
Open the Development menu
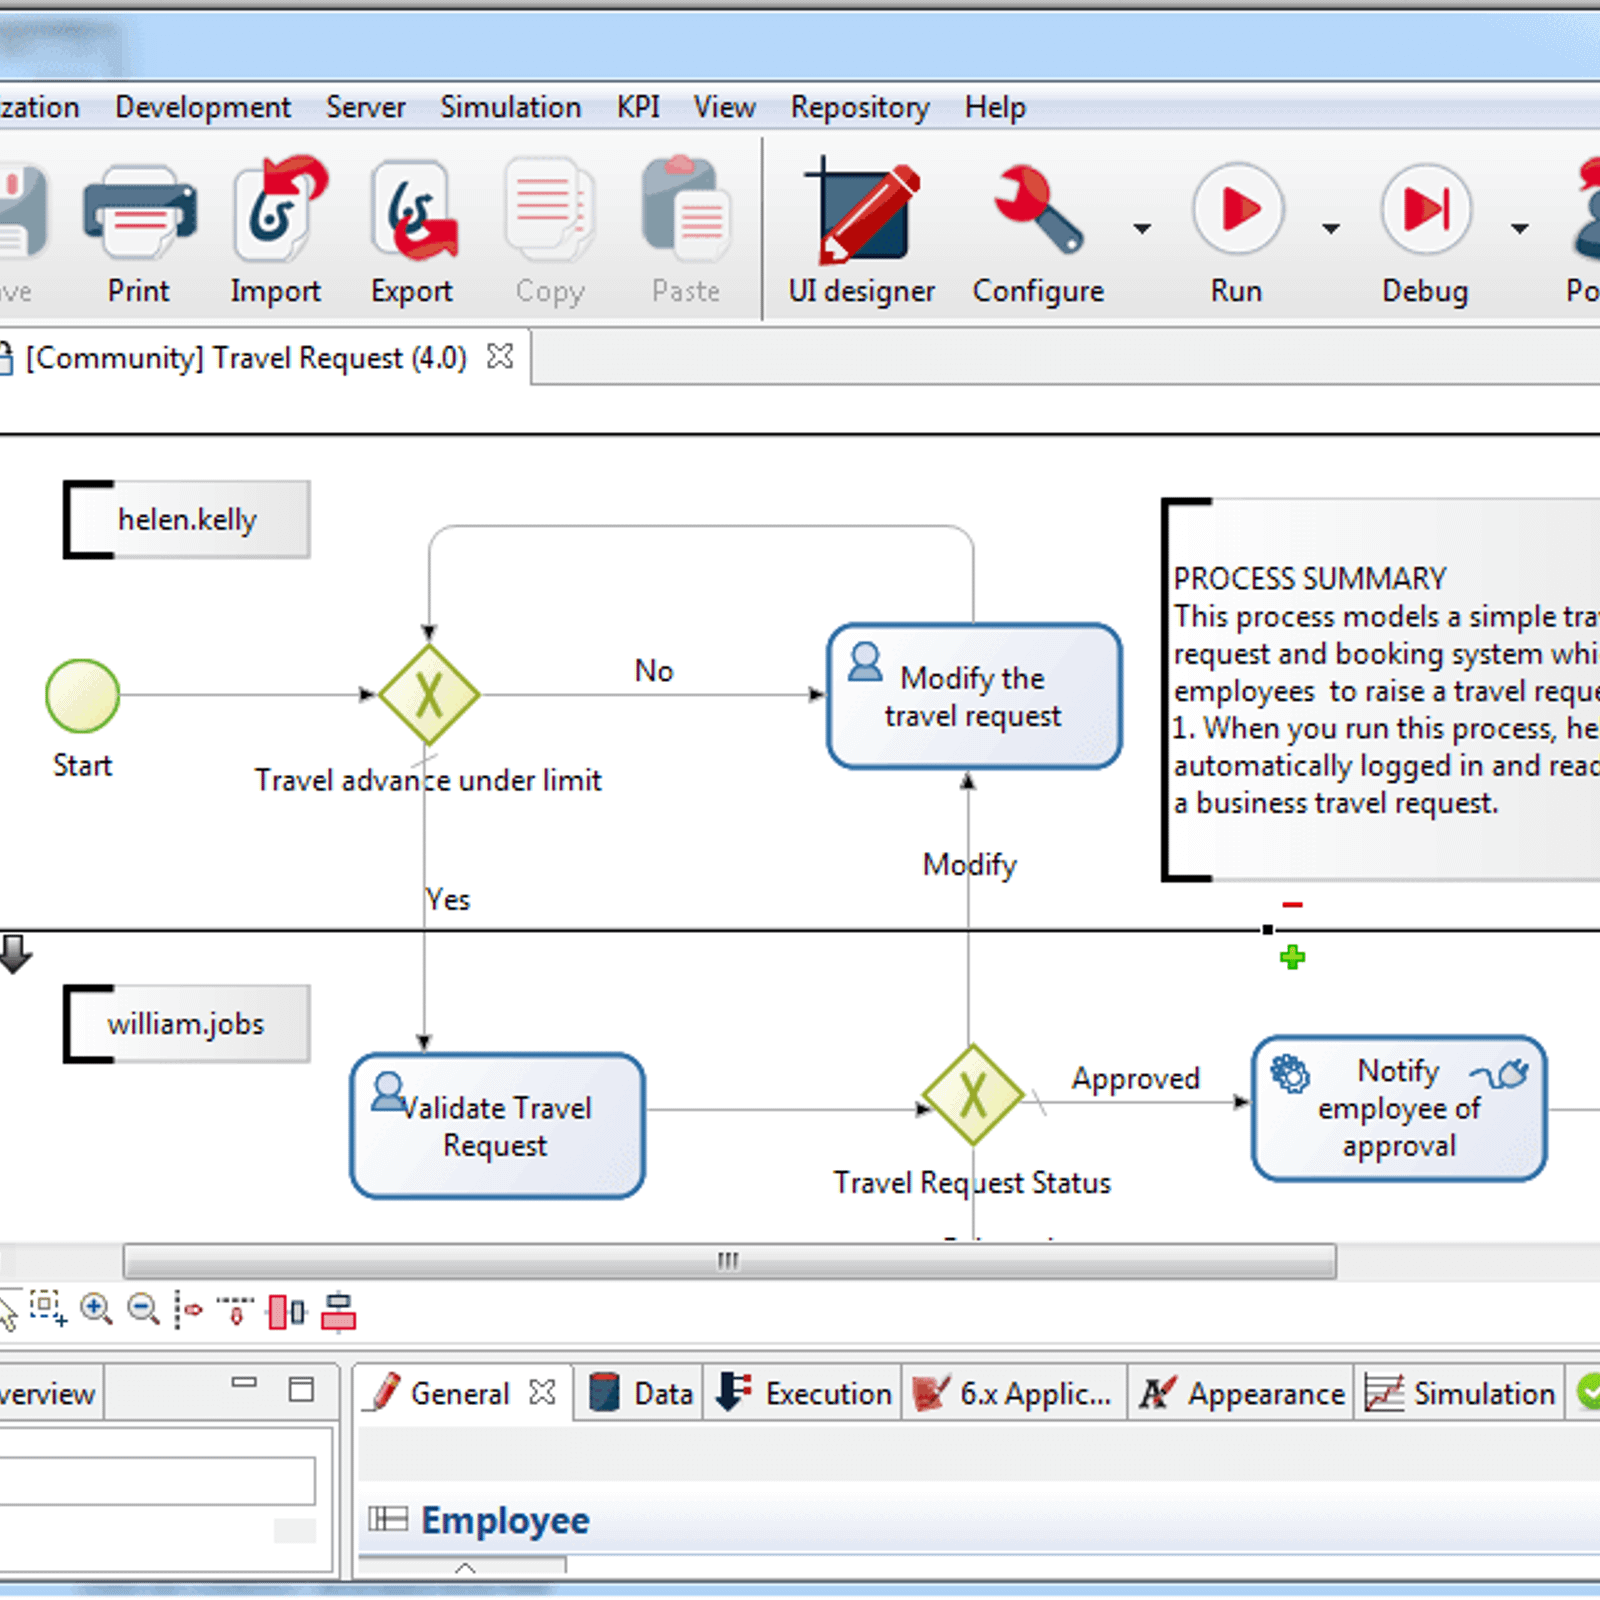pos(203,107)
